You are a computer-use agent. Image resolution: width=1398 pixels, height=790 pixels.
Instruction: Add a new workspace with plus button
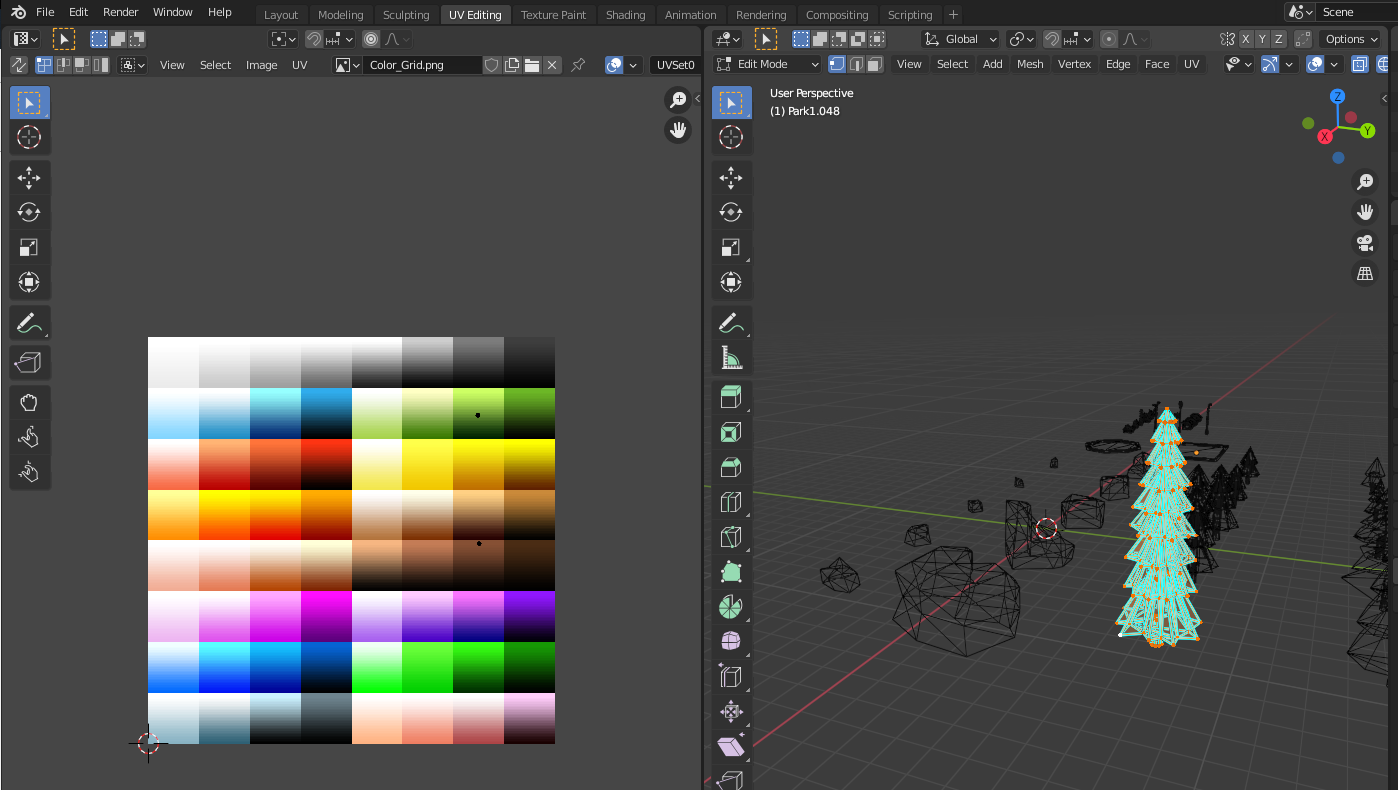point(953,15)
